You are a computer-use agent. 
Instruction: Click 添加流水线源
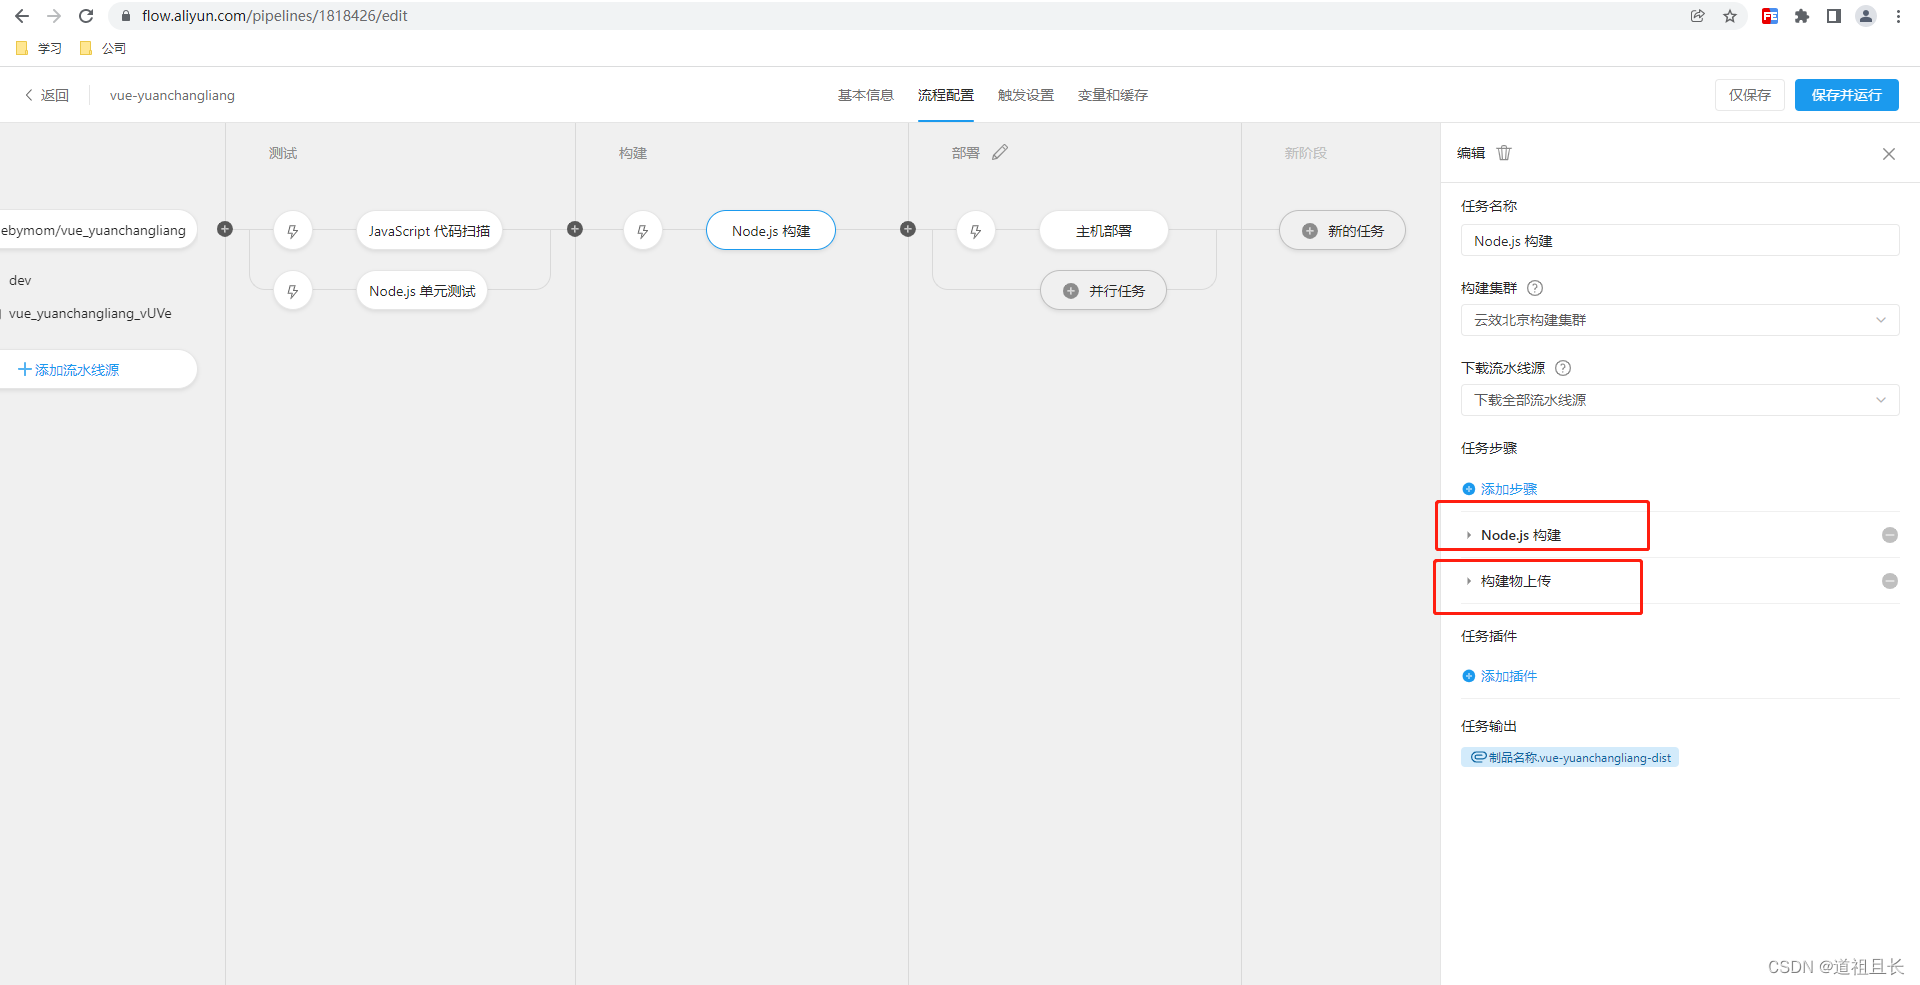pyautogui.click(x=68, y=370)
